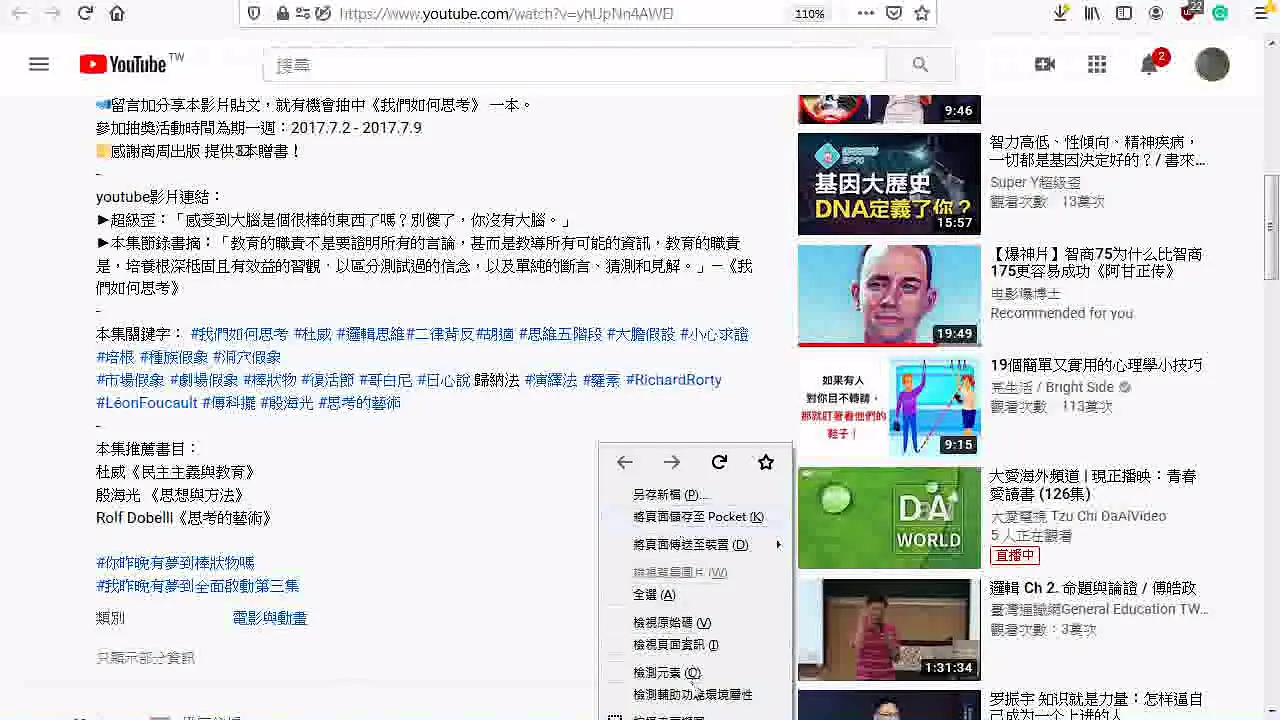Open Firefox account icon in toolbar

(x=1156, y=14)
